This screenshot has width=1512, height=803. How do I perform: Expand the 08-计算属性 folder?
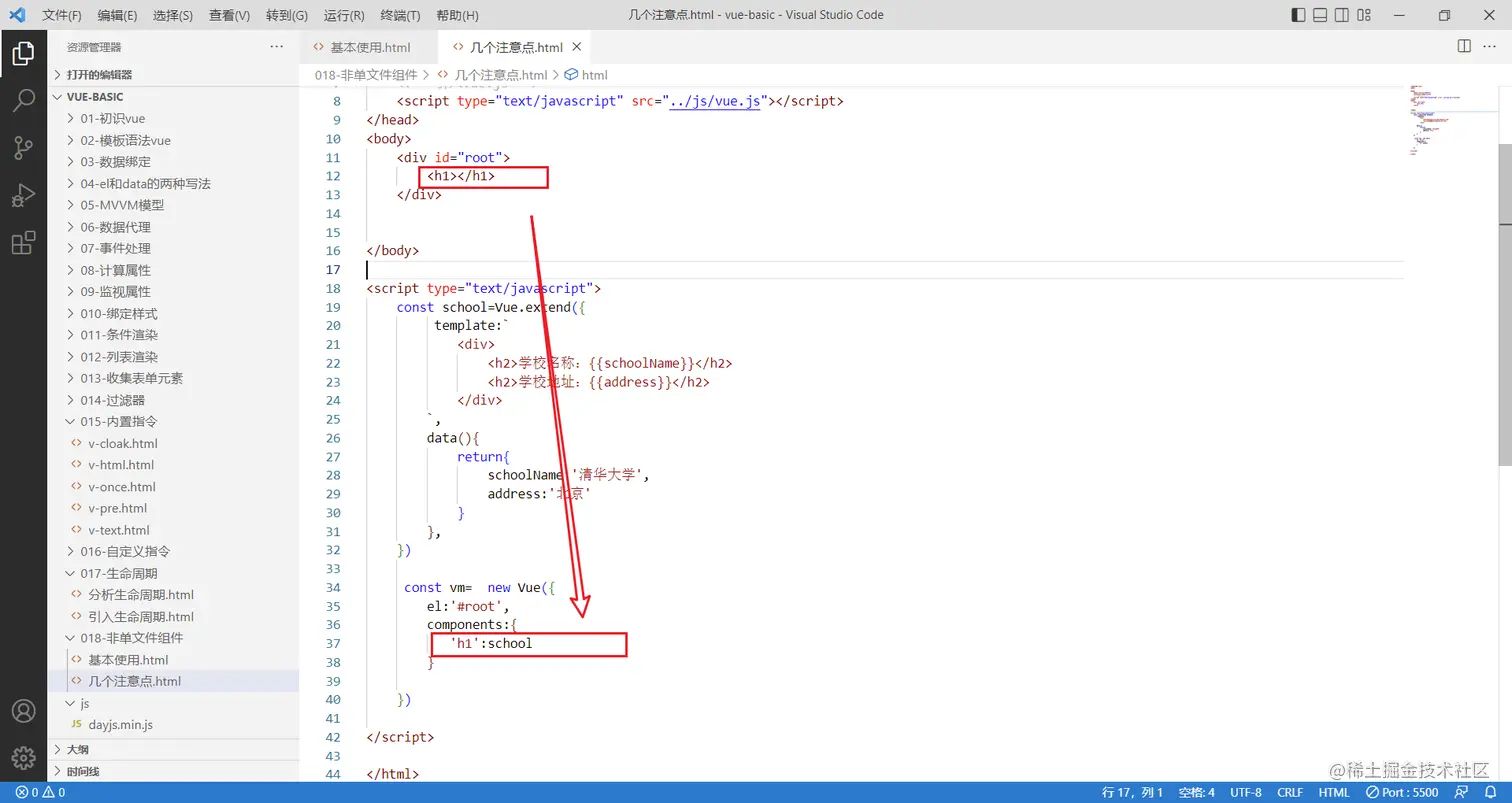click(x=173, y=270)
